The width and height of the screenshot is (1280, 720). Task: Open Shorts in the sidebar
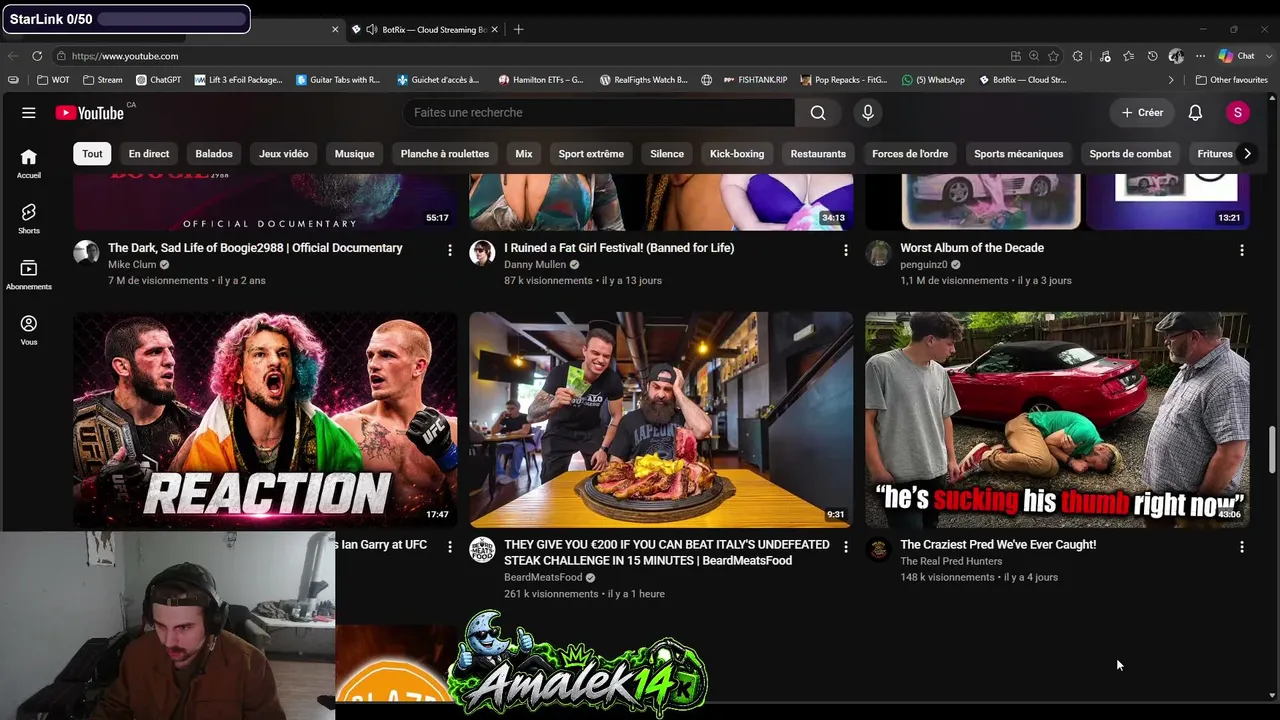(x=29, y=219)
